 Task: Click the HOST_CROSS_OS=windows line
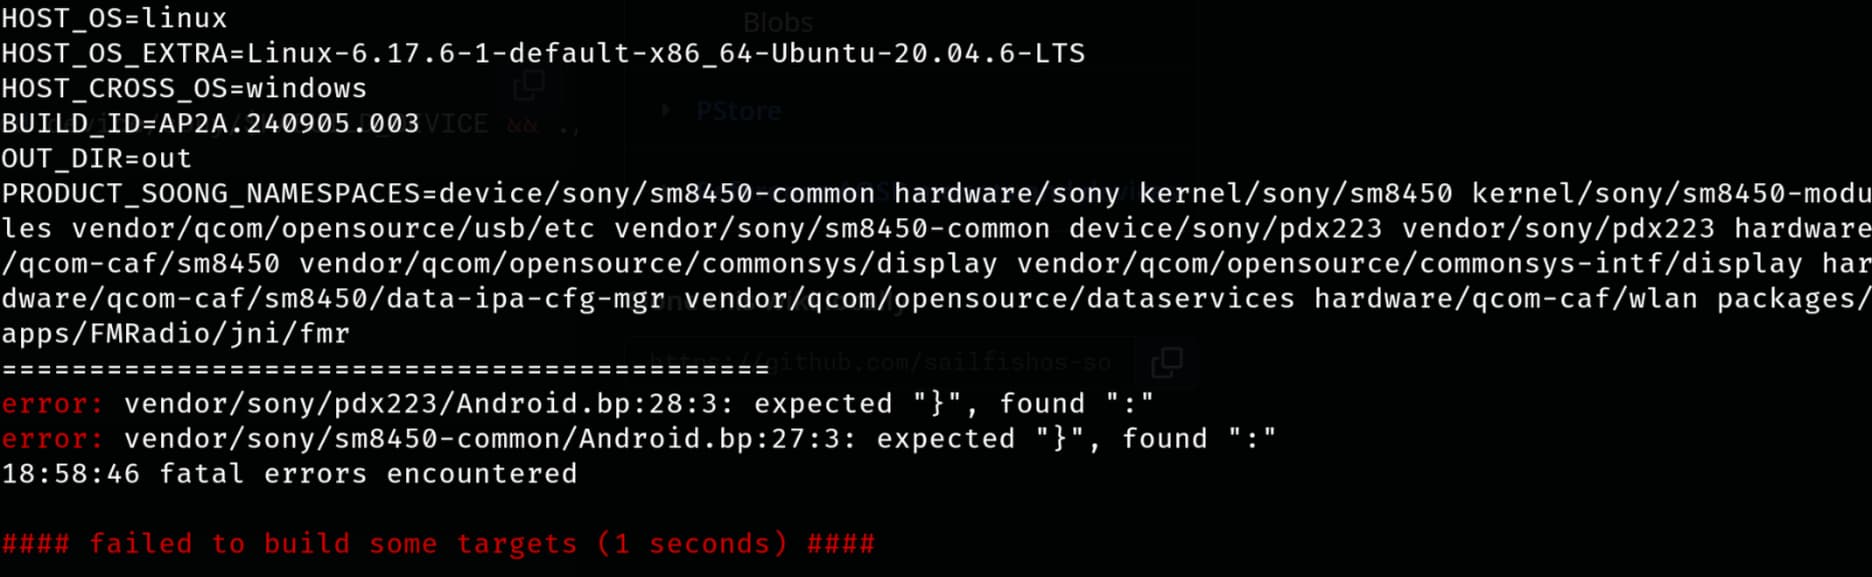click(184, 88)
